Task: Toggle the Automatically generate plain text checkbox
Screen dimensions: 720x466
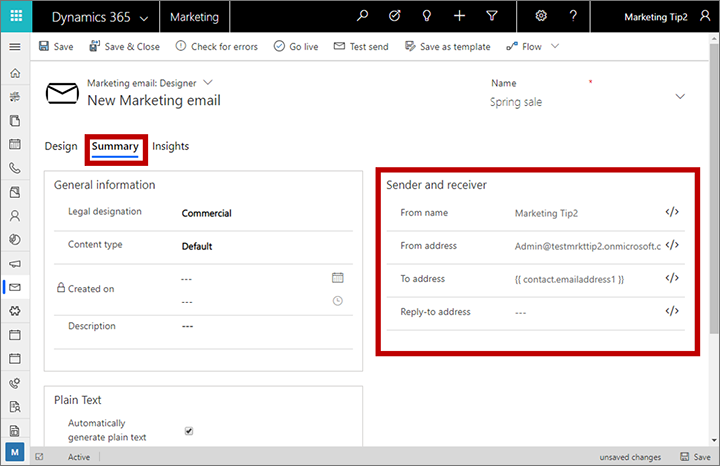Action: (189, 431)
